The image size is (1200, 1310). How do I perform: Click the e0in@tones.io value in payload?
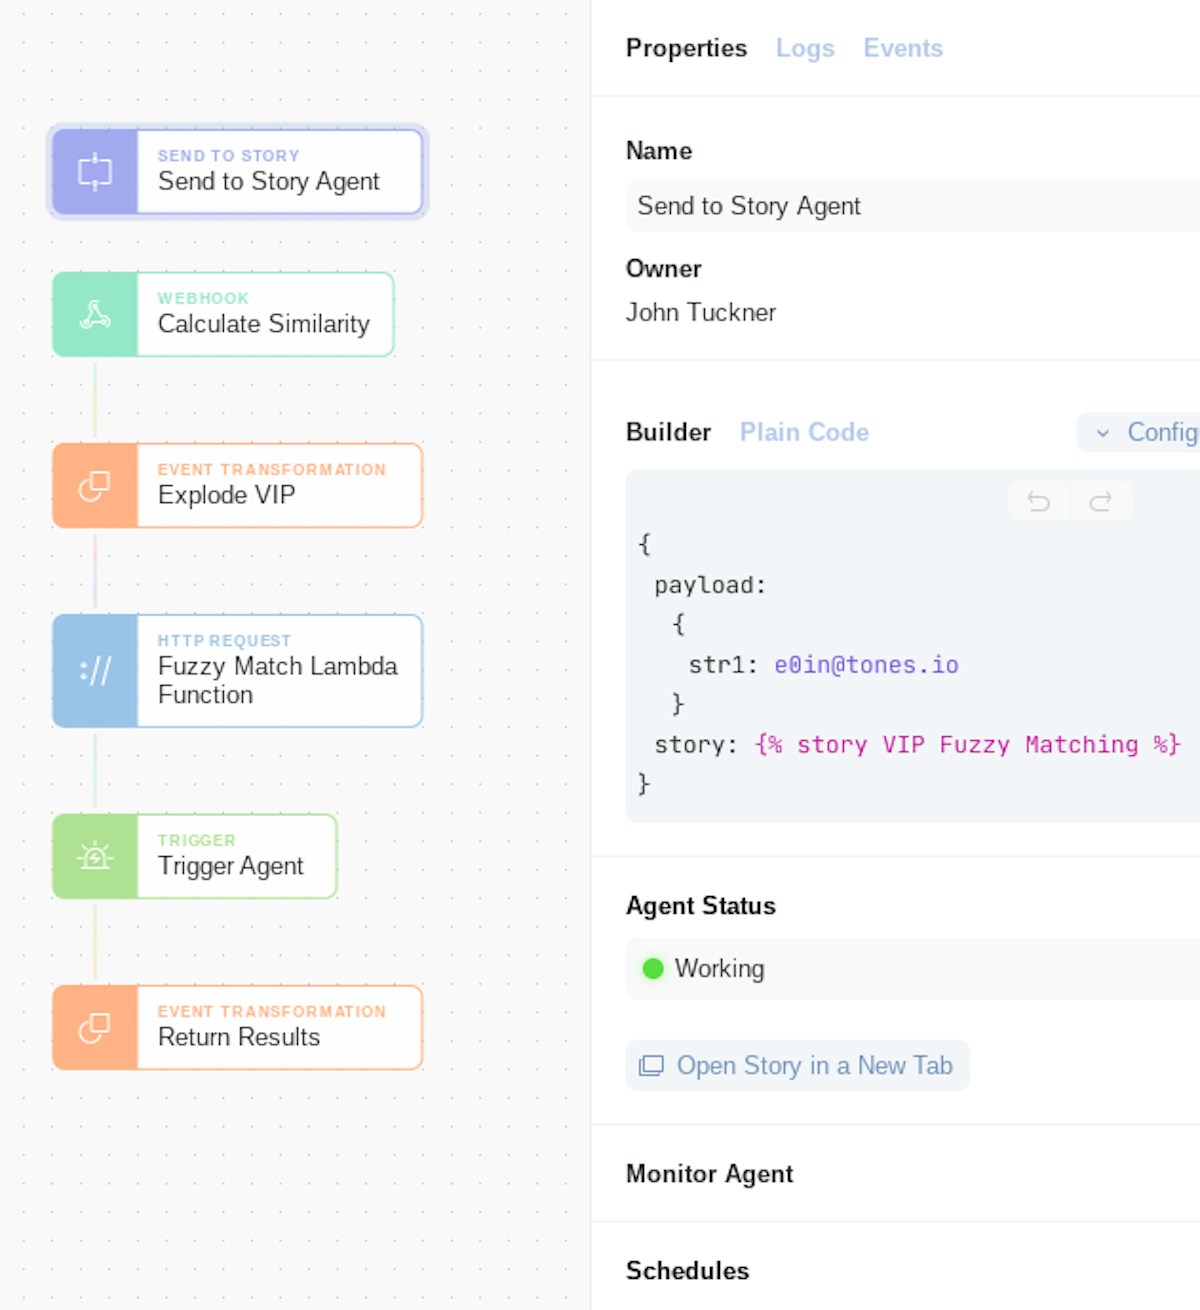click(x=866, y=665)
